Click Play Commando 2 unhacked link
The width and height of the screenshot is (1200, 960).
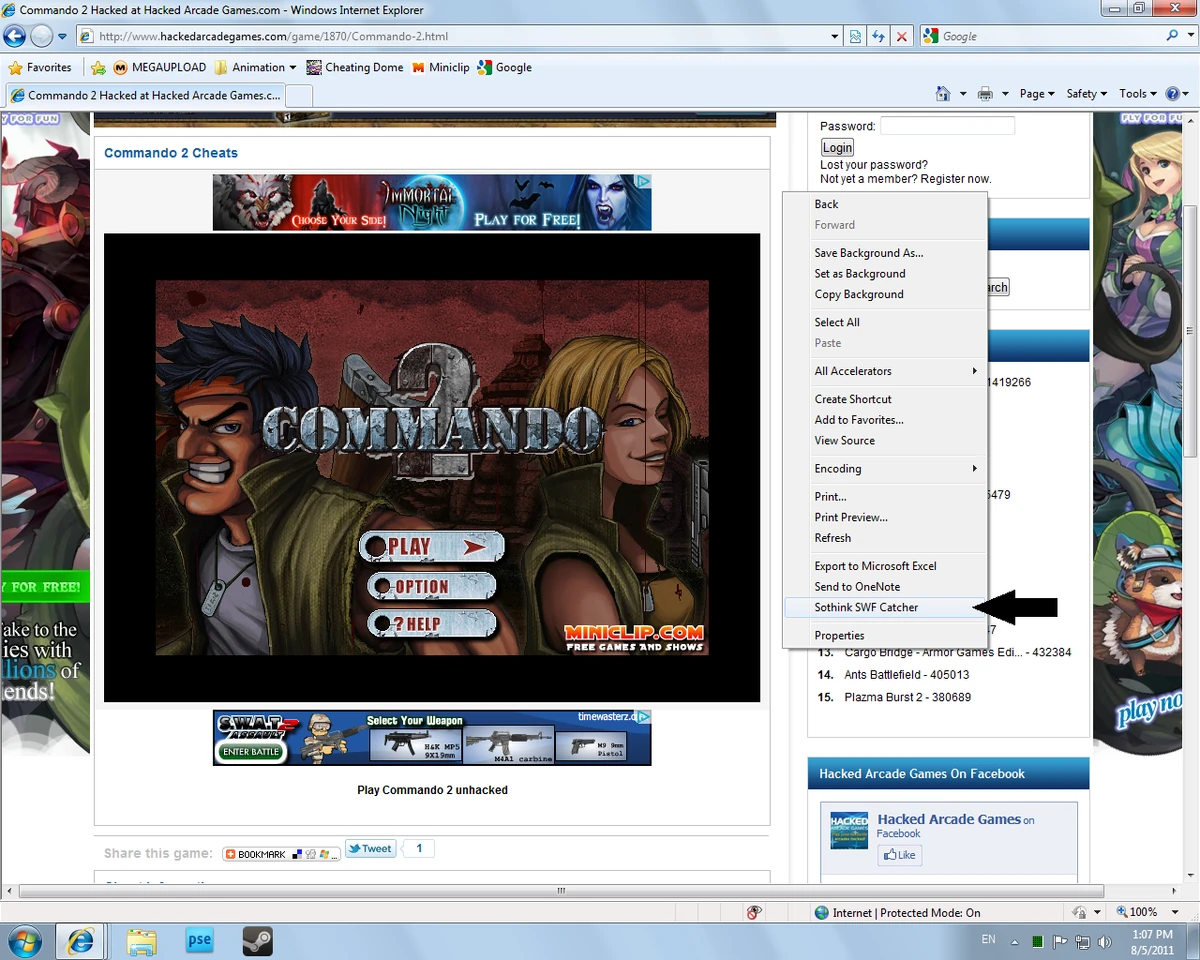(x=432, y=790)
